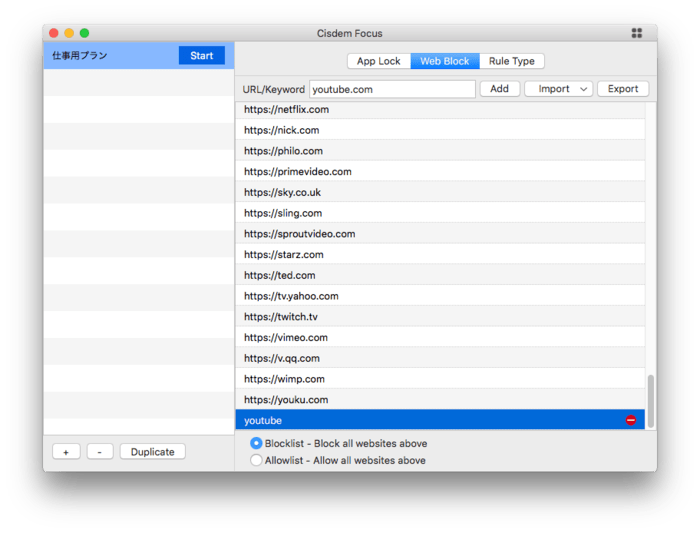The width and height of the screenshot is (700, 533).
Task: Select https://v.qq.com row
Action: pos(440,358)
